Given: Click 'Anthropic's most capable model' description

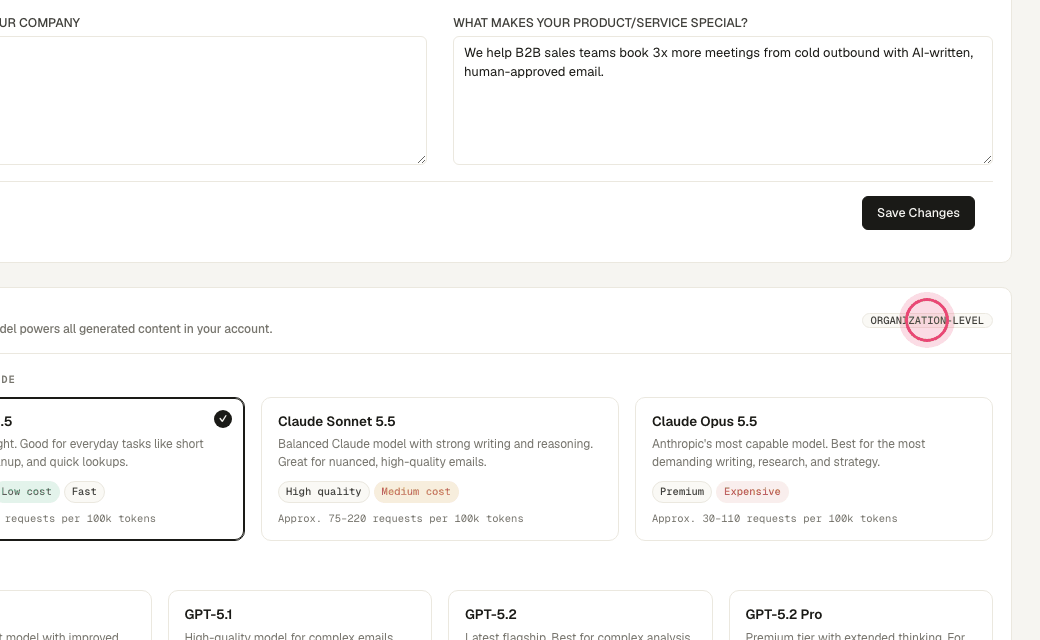Looking at the screenshot, I should click(x=789, y=452).
